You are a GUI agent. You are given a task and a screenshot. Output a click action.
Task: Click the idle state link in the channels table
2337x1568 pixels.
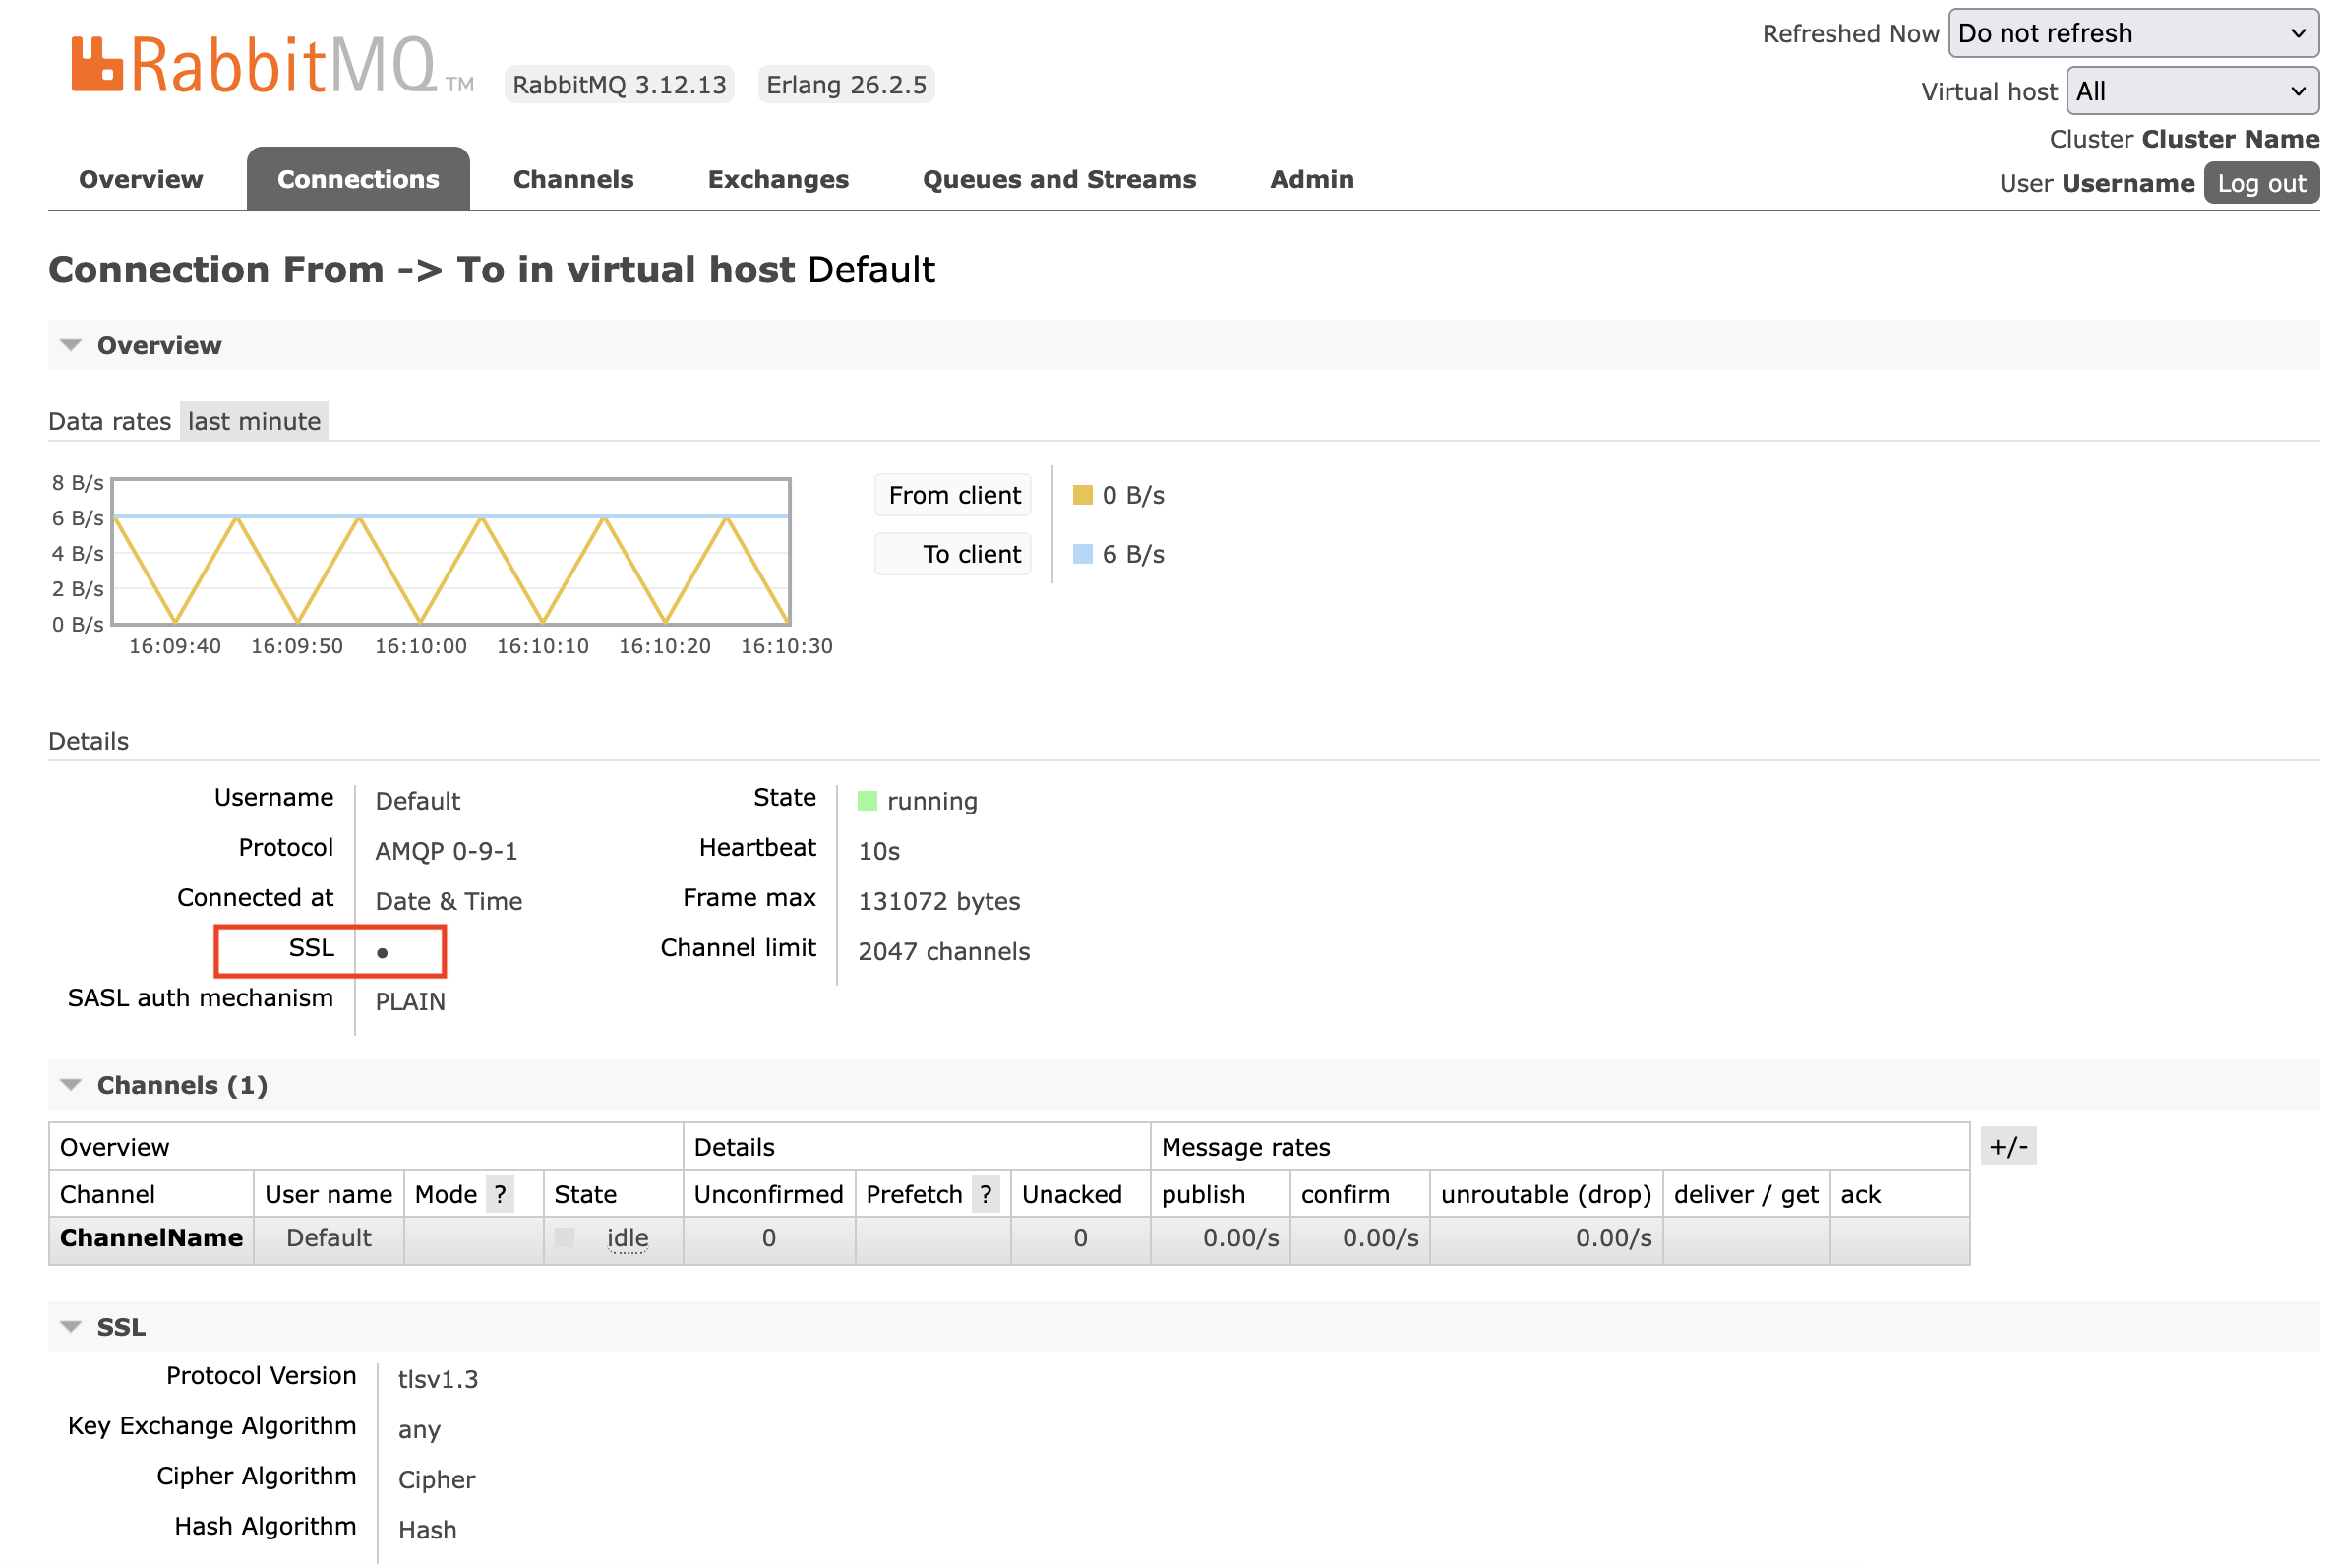pyautogui.click(x=627, y=1238)
